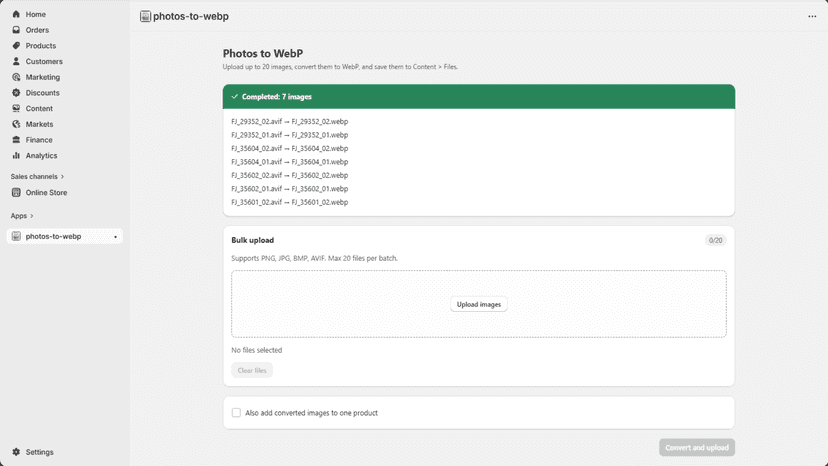
Task: Click Convert and upload button
Action: [697, 448]
